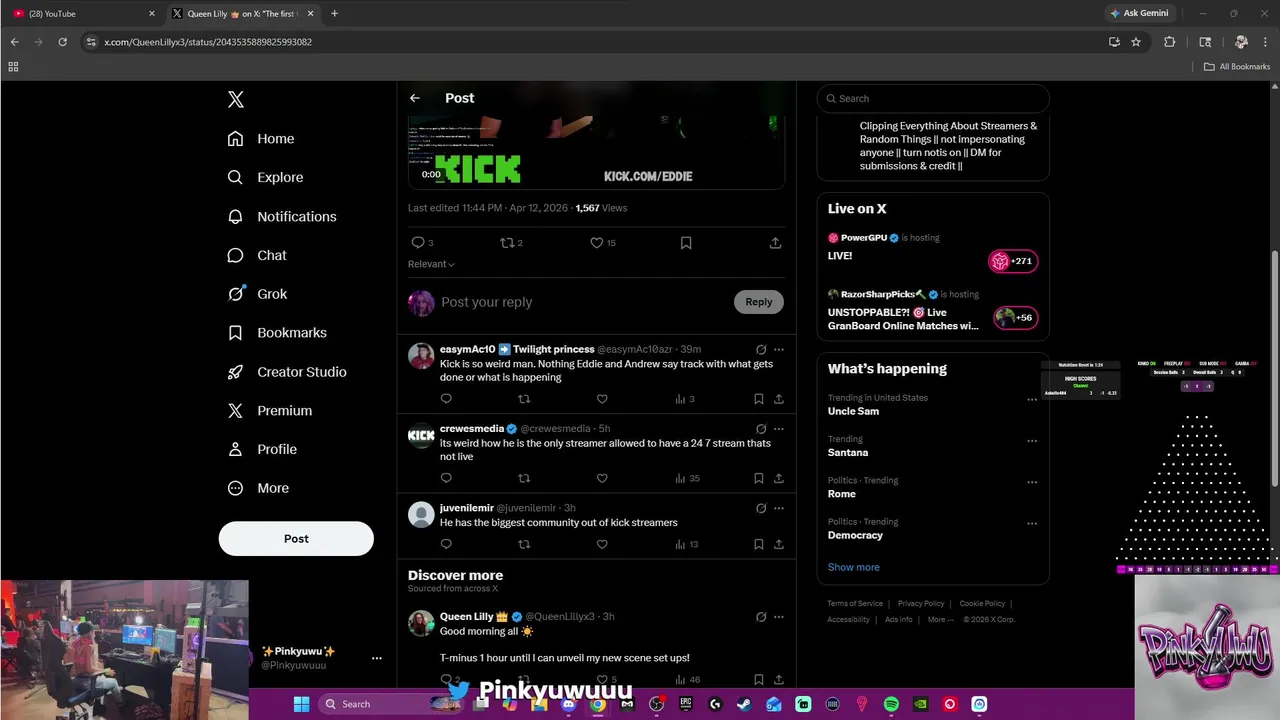The width and height of the screenshot is (1280, 720).
Task: Like juvenilemir's reply
Action: (602, 544)
